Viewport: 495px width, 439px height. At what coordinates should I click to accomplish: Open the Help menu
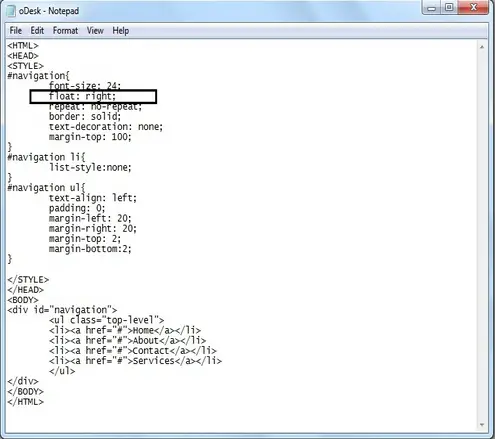[x=120, y=31]
